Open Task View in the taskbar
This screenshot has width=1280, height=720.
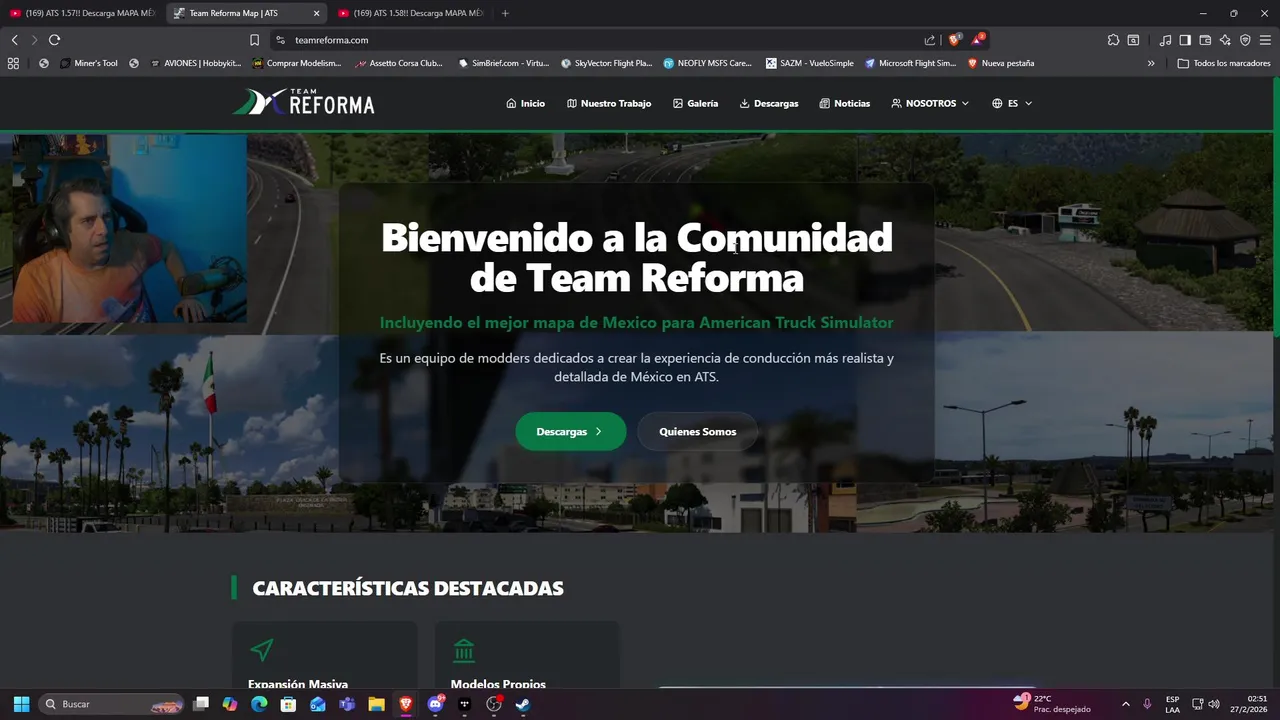[201, 704]
